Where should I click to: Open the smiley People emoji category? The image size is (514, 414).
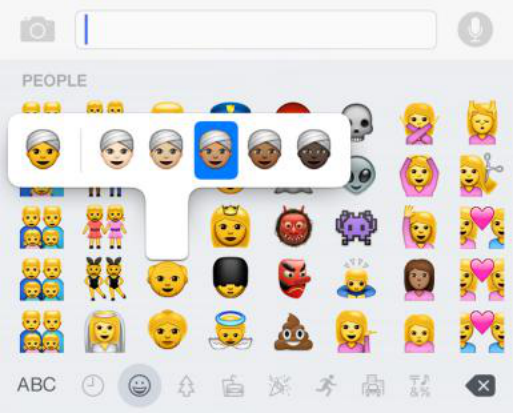(139, 386)
